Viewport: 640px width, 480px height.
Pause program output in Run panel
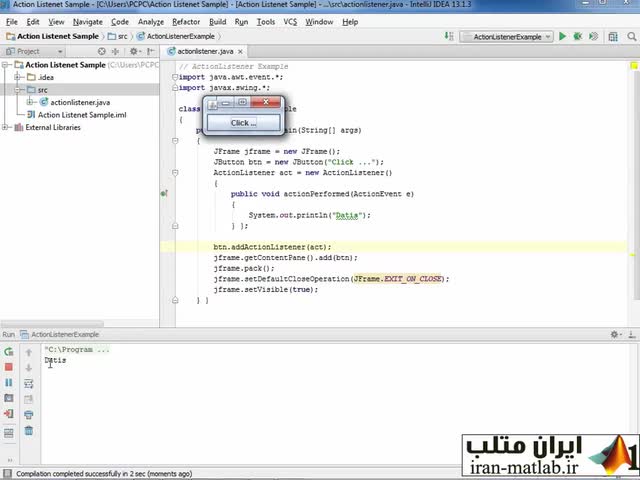[9, 382]
